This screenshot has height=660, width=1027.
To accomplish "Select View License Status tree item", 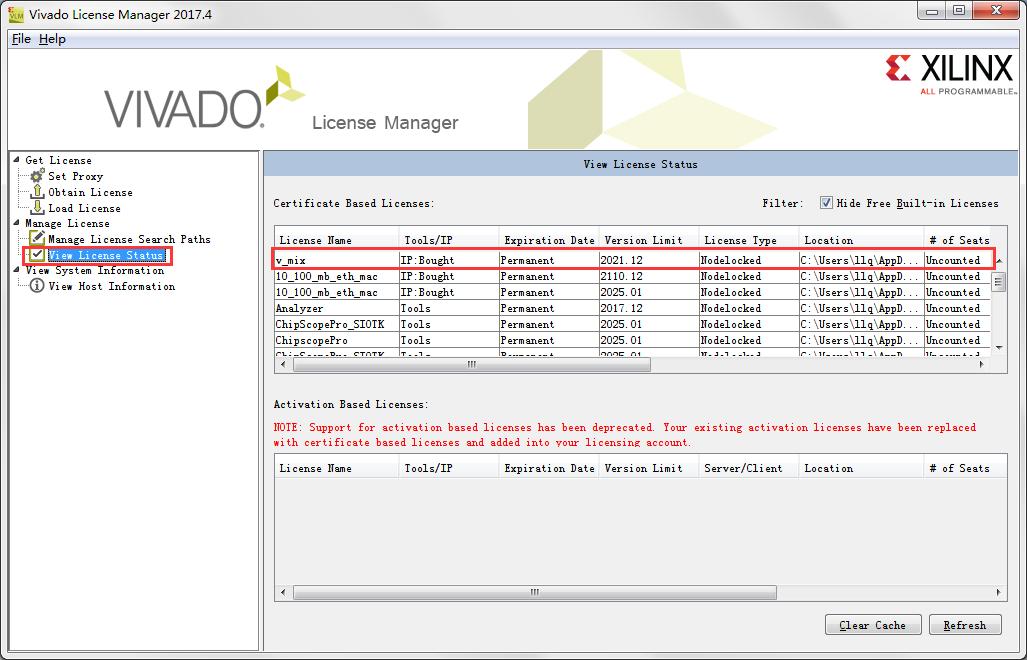I will click(x=106, y=255).
